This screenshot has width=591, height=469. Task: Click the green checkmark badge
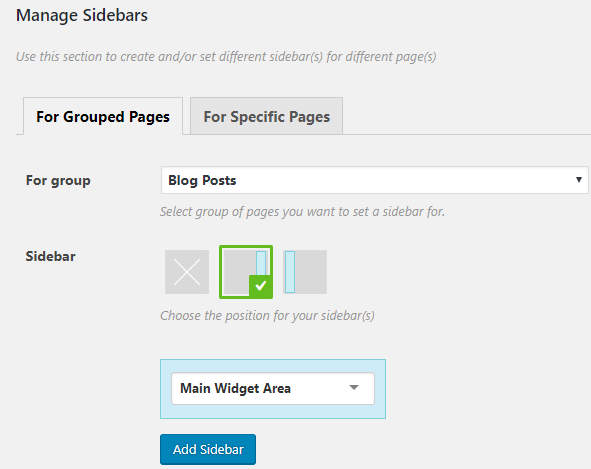point(260,287)
